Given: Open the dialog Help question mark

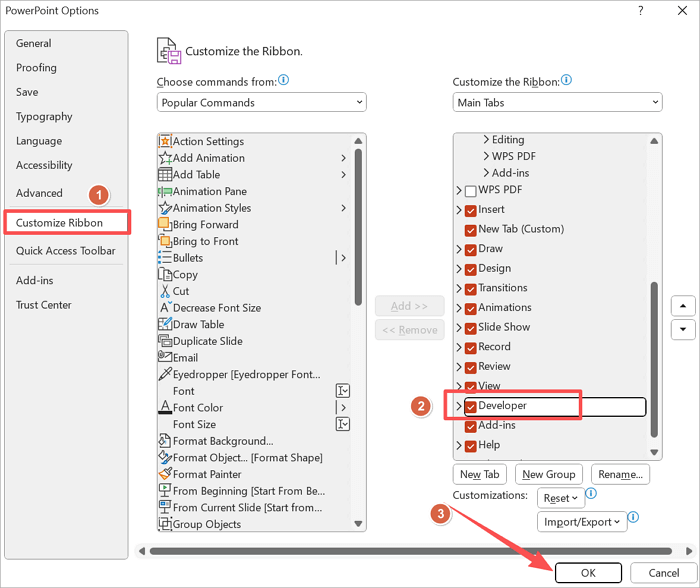Looking at the screenshot, I should [641, 11].
